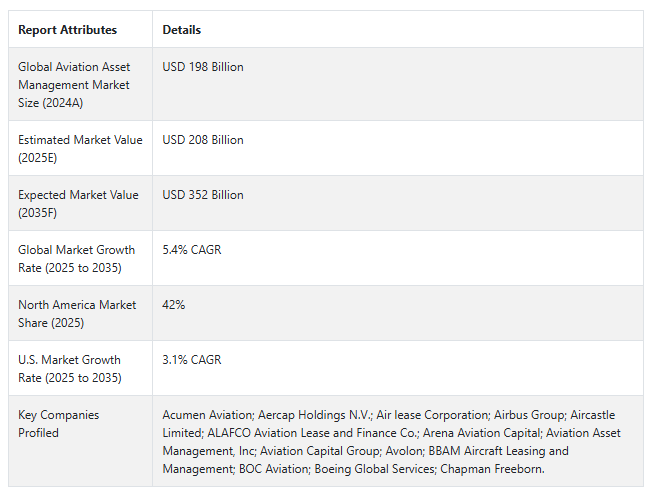Select the U.S. Market Growth Rate cell
The image size is (645, 496).
tap(69, 368)
